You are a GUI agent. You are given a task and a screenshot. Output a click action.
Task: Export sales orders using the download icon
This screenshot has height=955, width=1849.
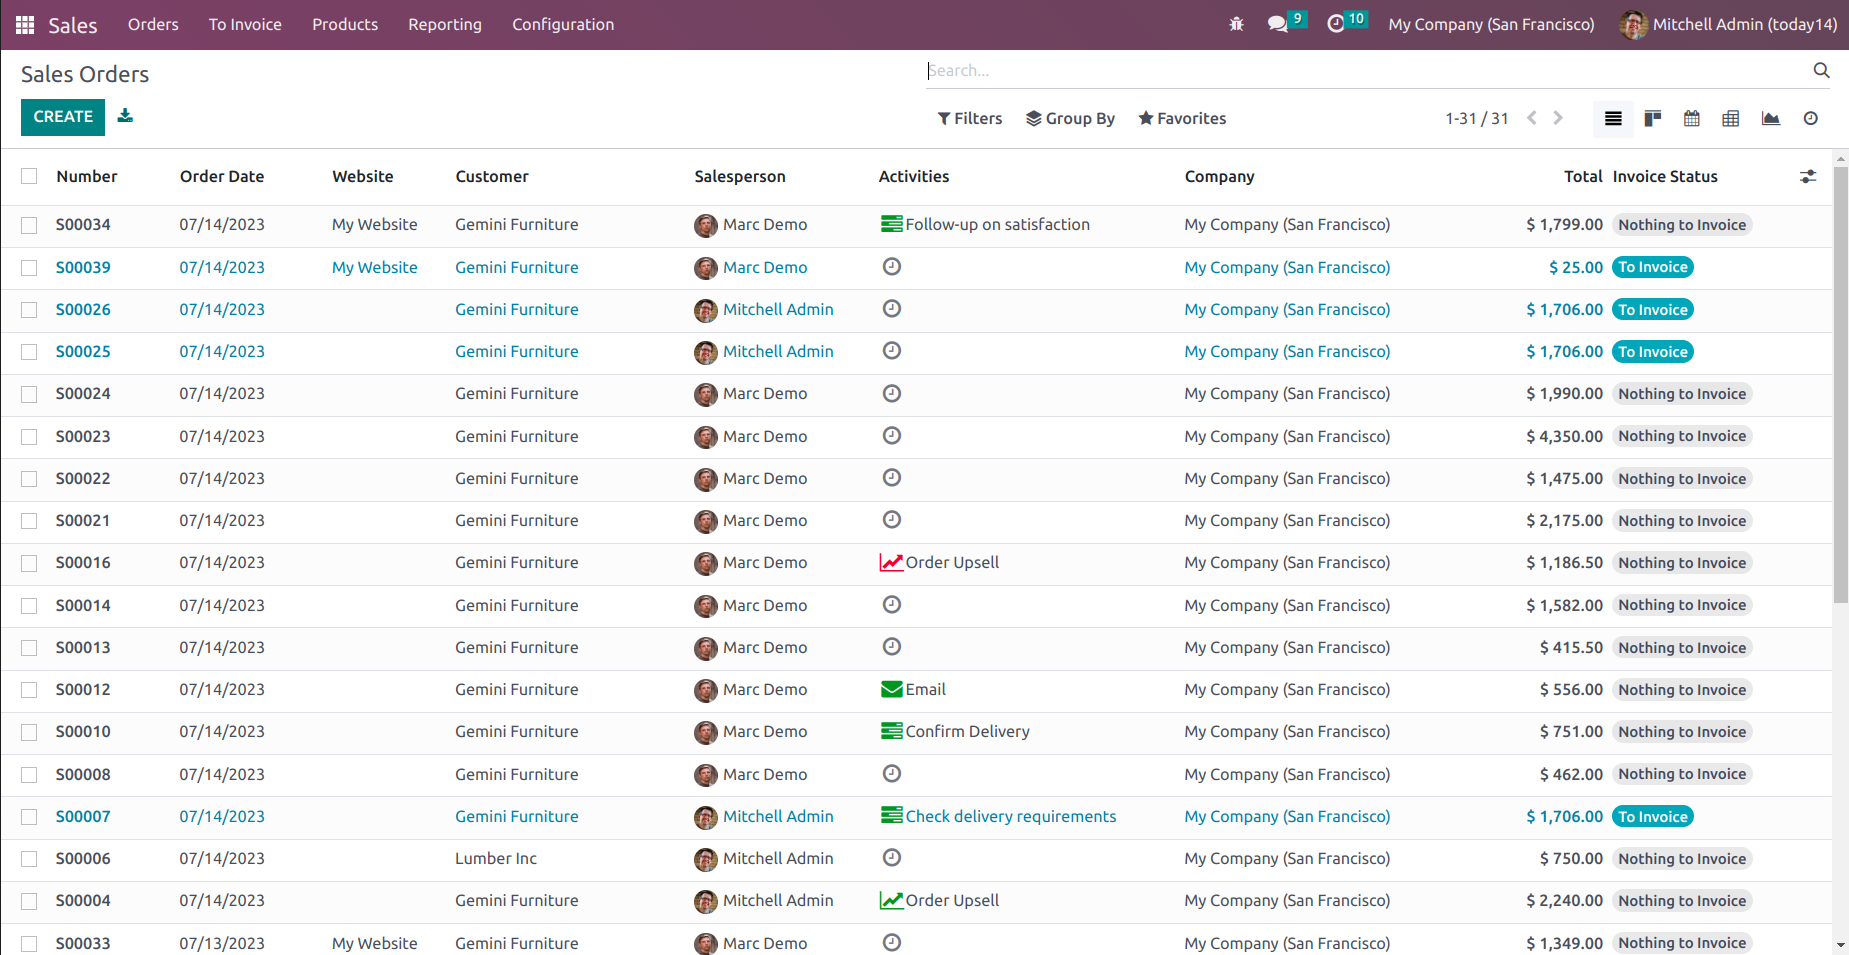125,116
